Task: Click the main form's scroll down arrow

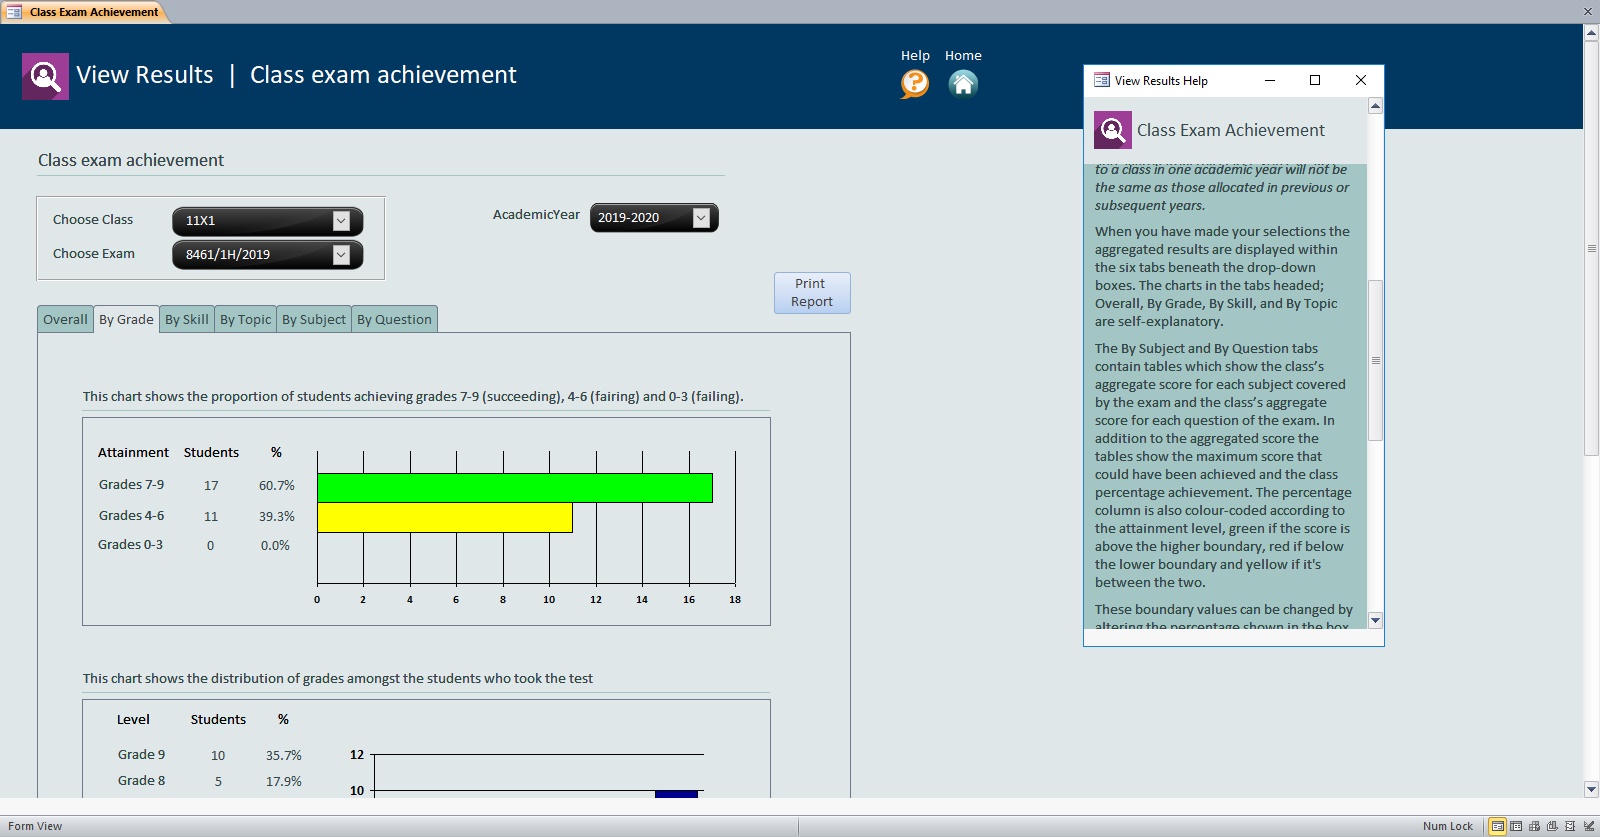Action: click(1591, 789)
